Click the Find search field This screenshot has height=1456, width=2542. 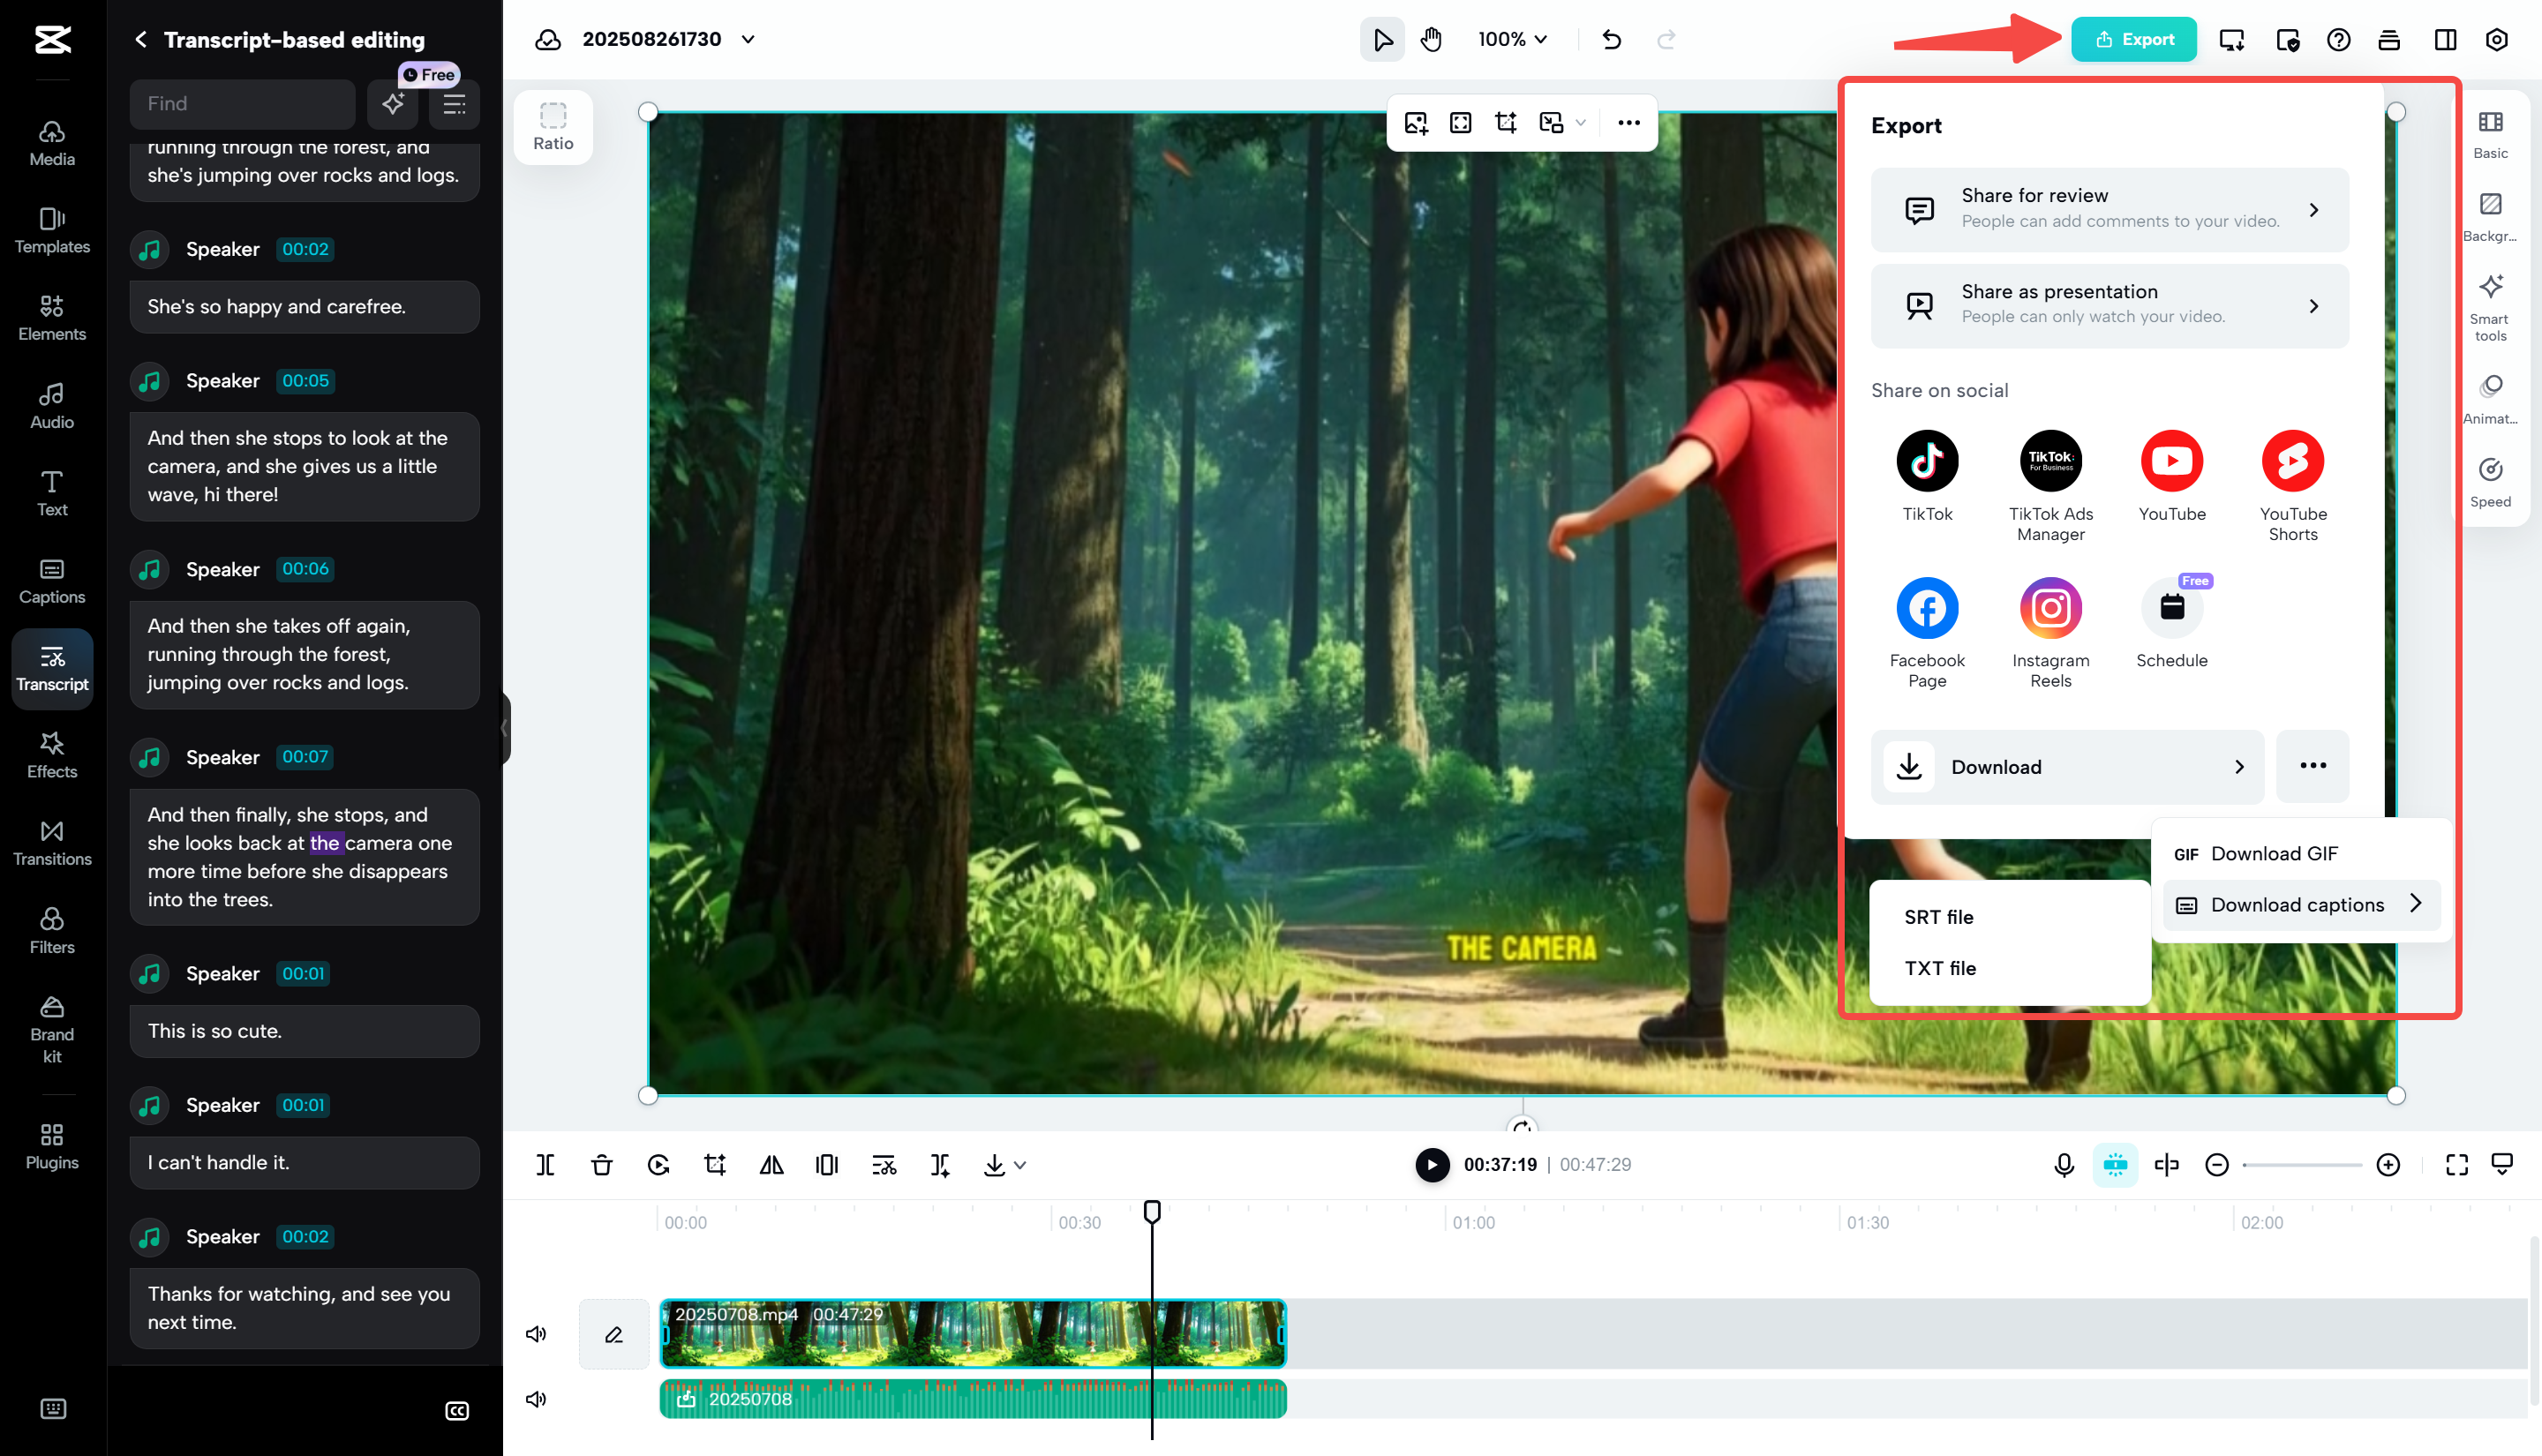pos(242,104)
